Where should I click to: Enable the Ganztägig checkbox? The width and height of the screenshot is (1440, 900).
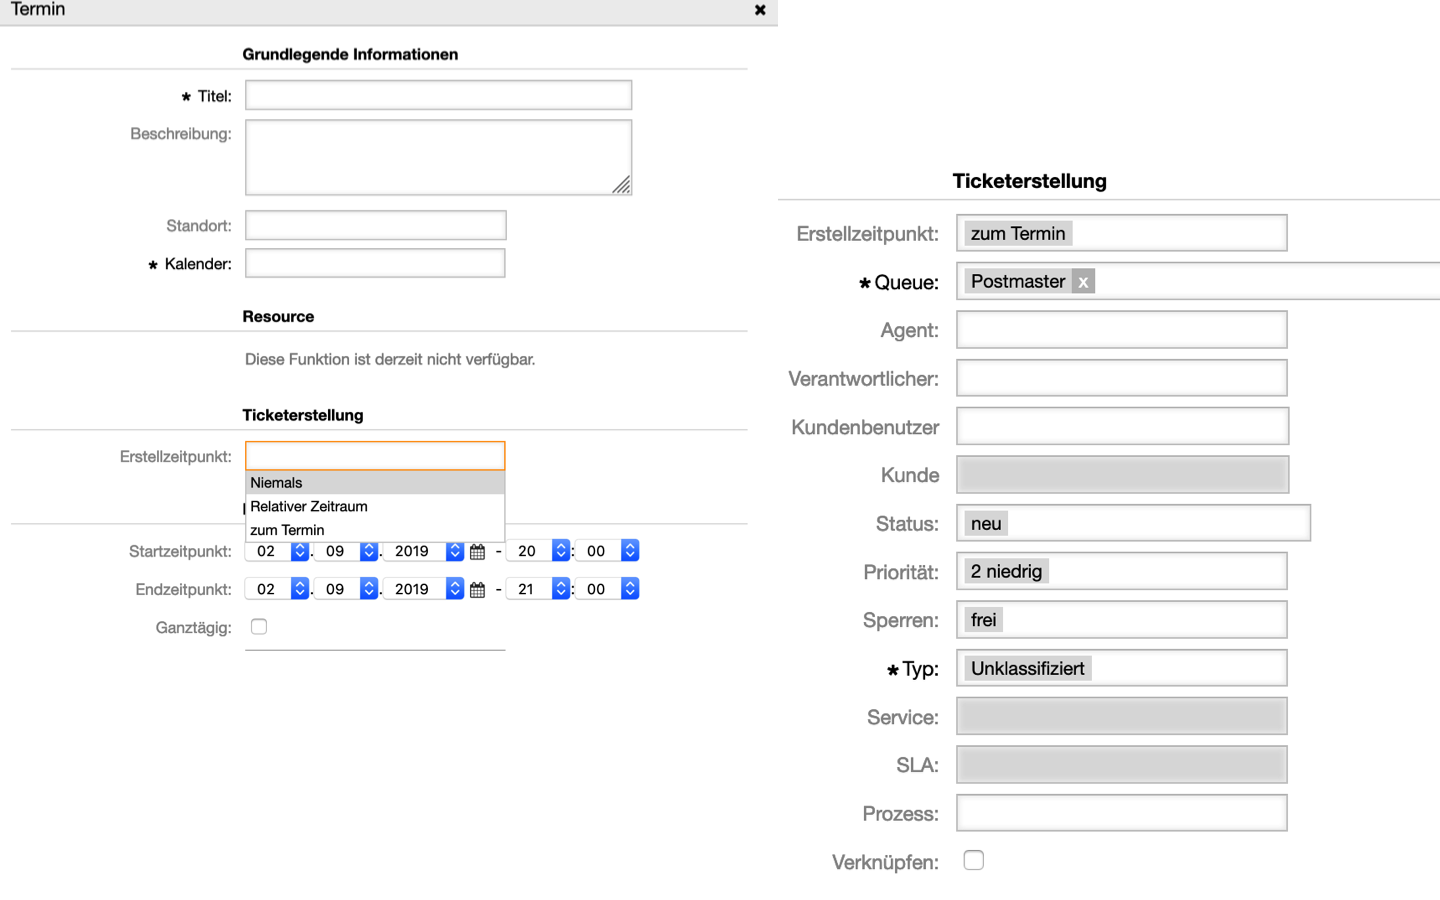coord(259,627)
